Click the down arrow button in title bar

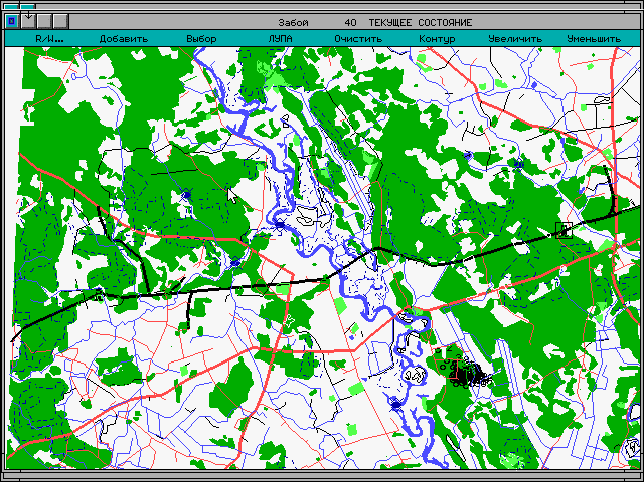click(28, 21)
